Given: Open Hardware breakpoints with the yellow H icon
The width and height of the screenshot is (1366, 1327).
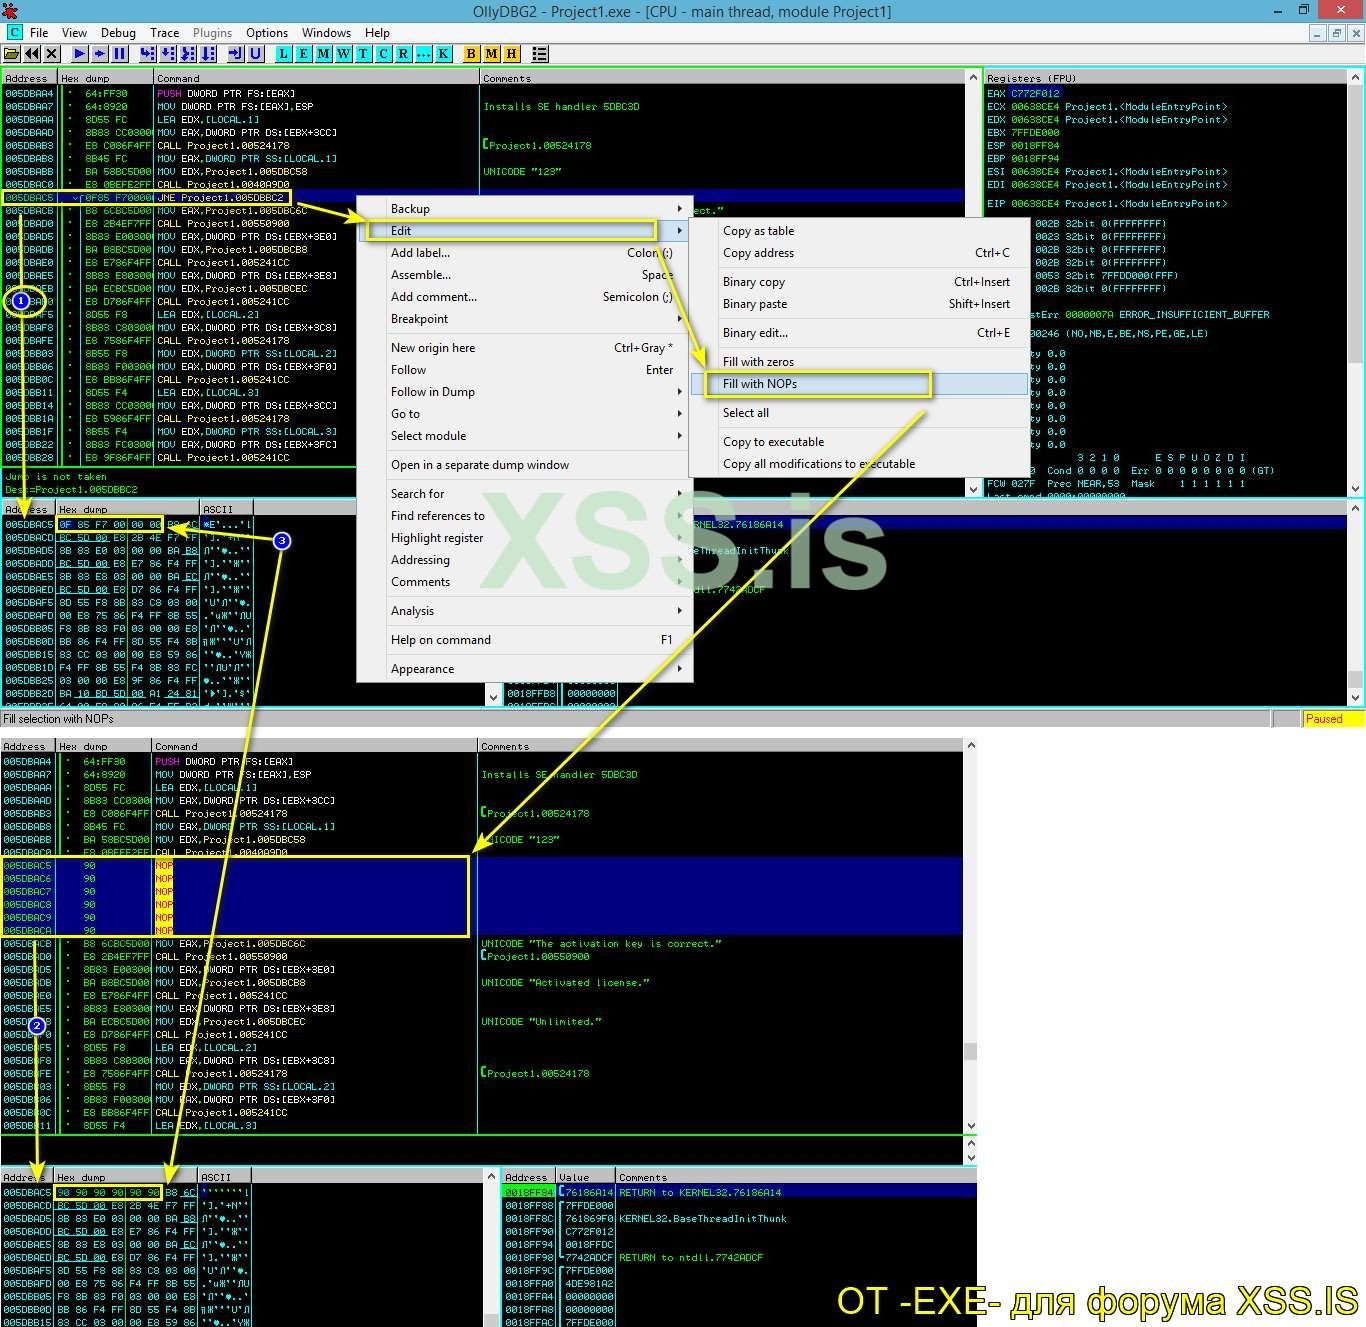Looking at the screenshot, I should (512, 54).
